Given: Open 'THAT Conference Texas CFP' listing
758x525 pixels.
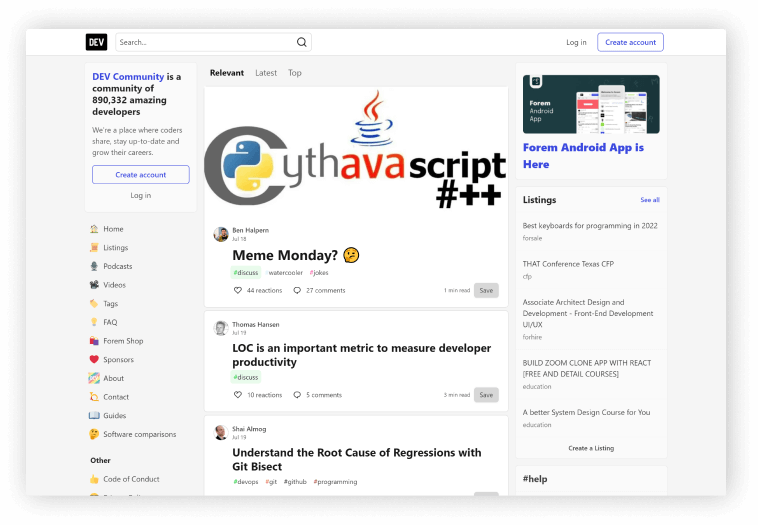Looking at the screenshot, I should pos(568,264).
